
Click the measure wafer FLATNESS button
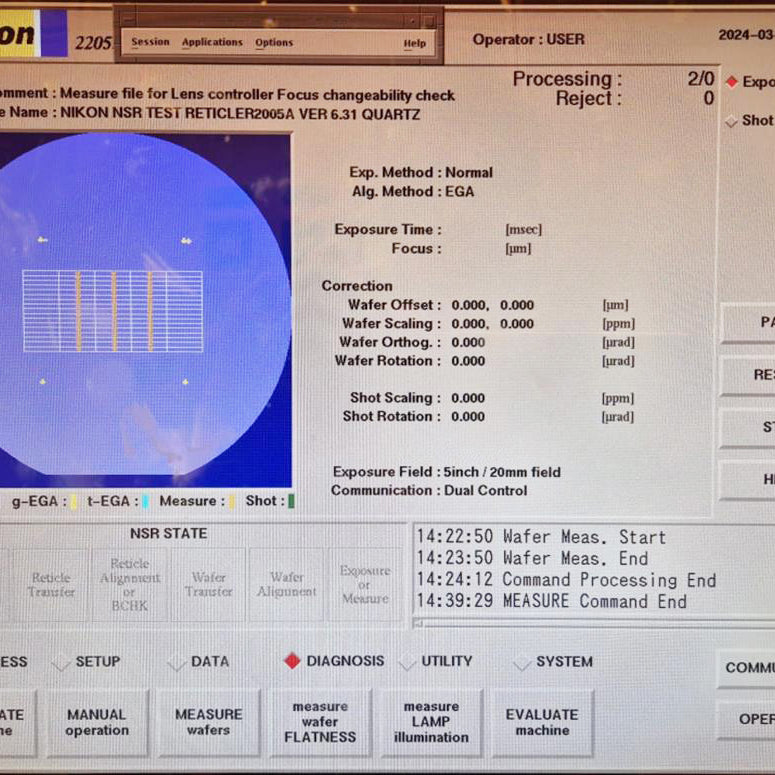click(320, 723)
